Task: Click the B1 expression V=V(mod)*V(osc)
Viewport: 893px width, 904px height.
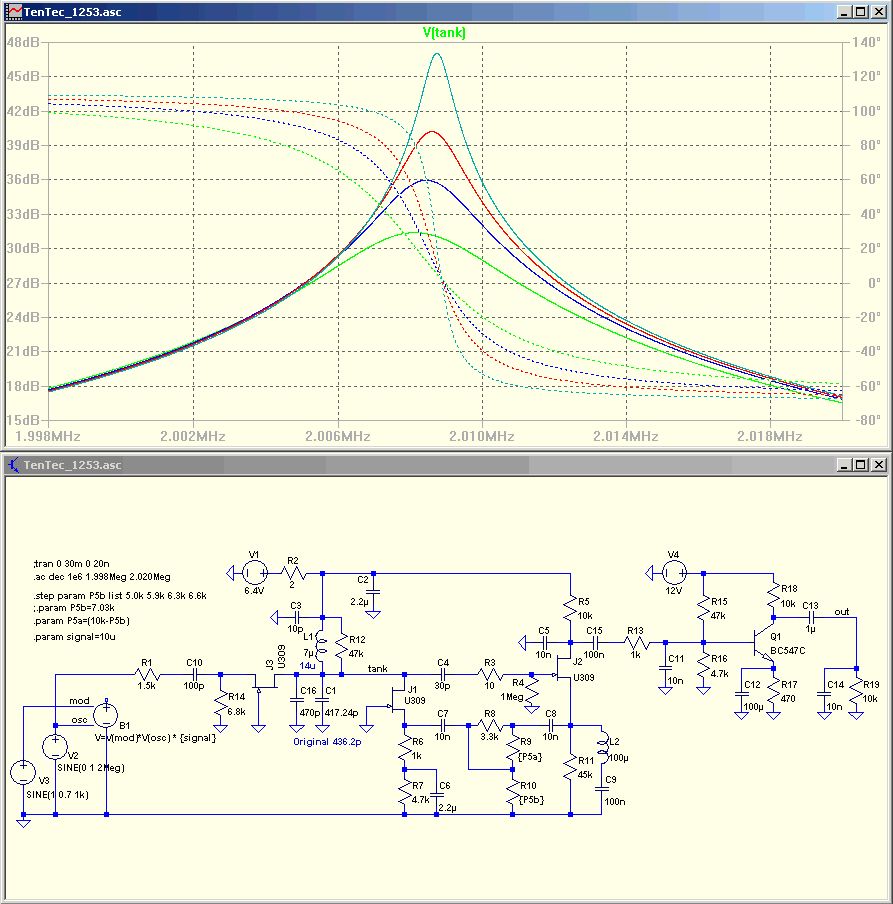Action: click(x=155, y=737)
